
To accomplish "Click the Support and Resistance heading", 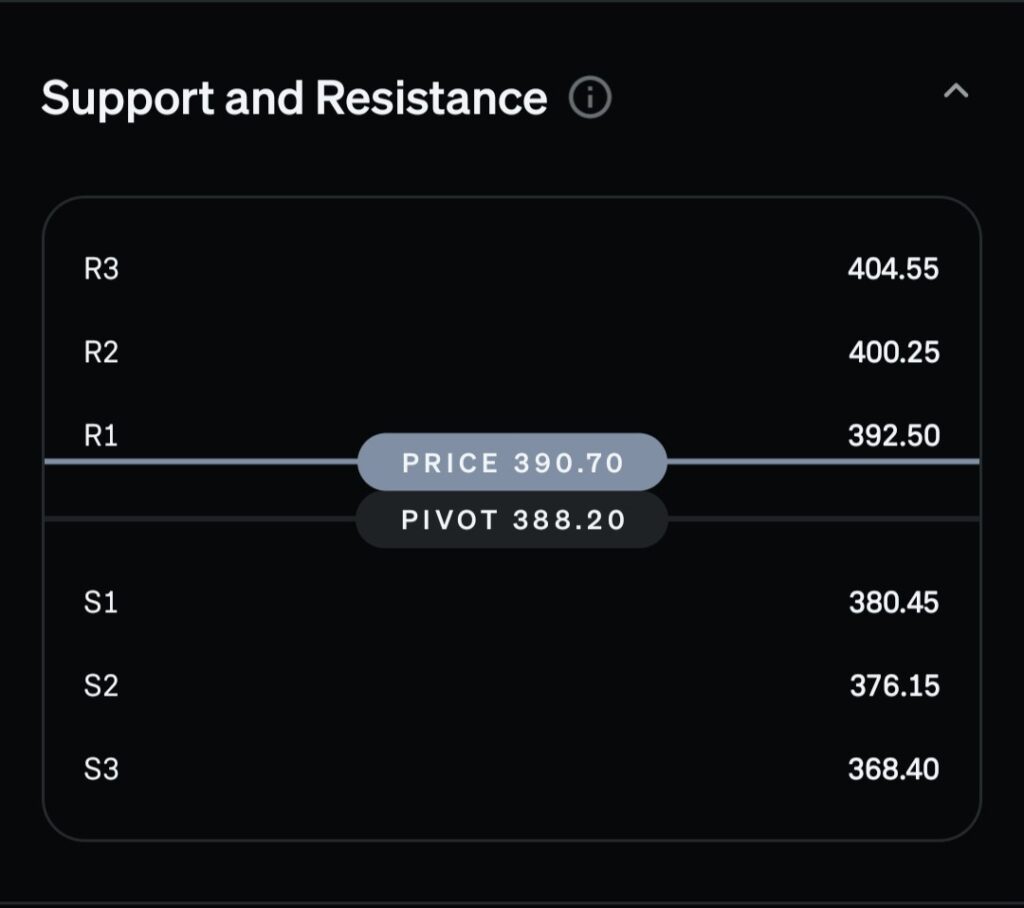I will coord(294,98).
